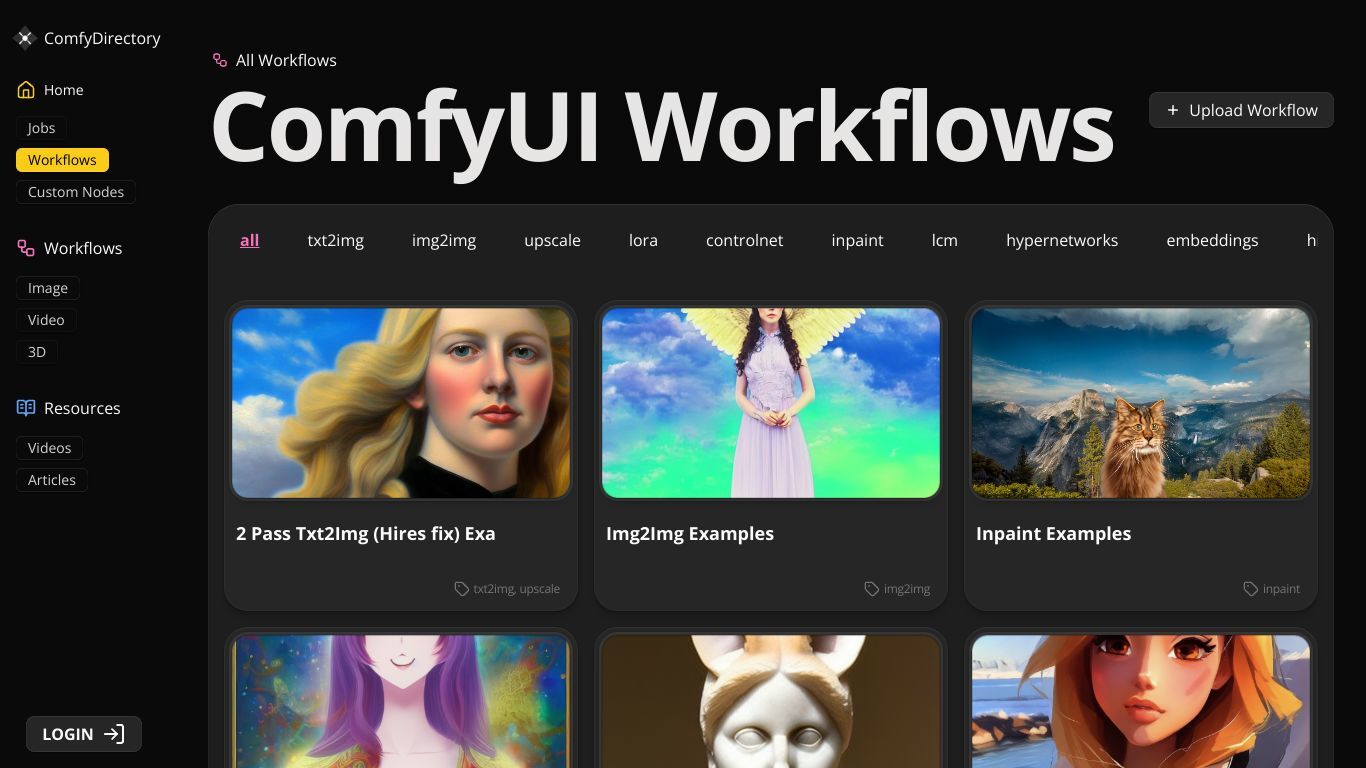Click the ComfyDirectory logo icon

pos(25,38)
